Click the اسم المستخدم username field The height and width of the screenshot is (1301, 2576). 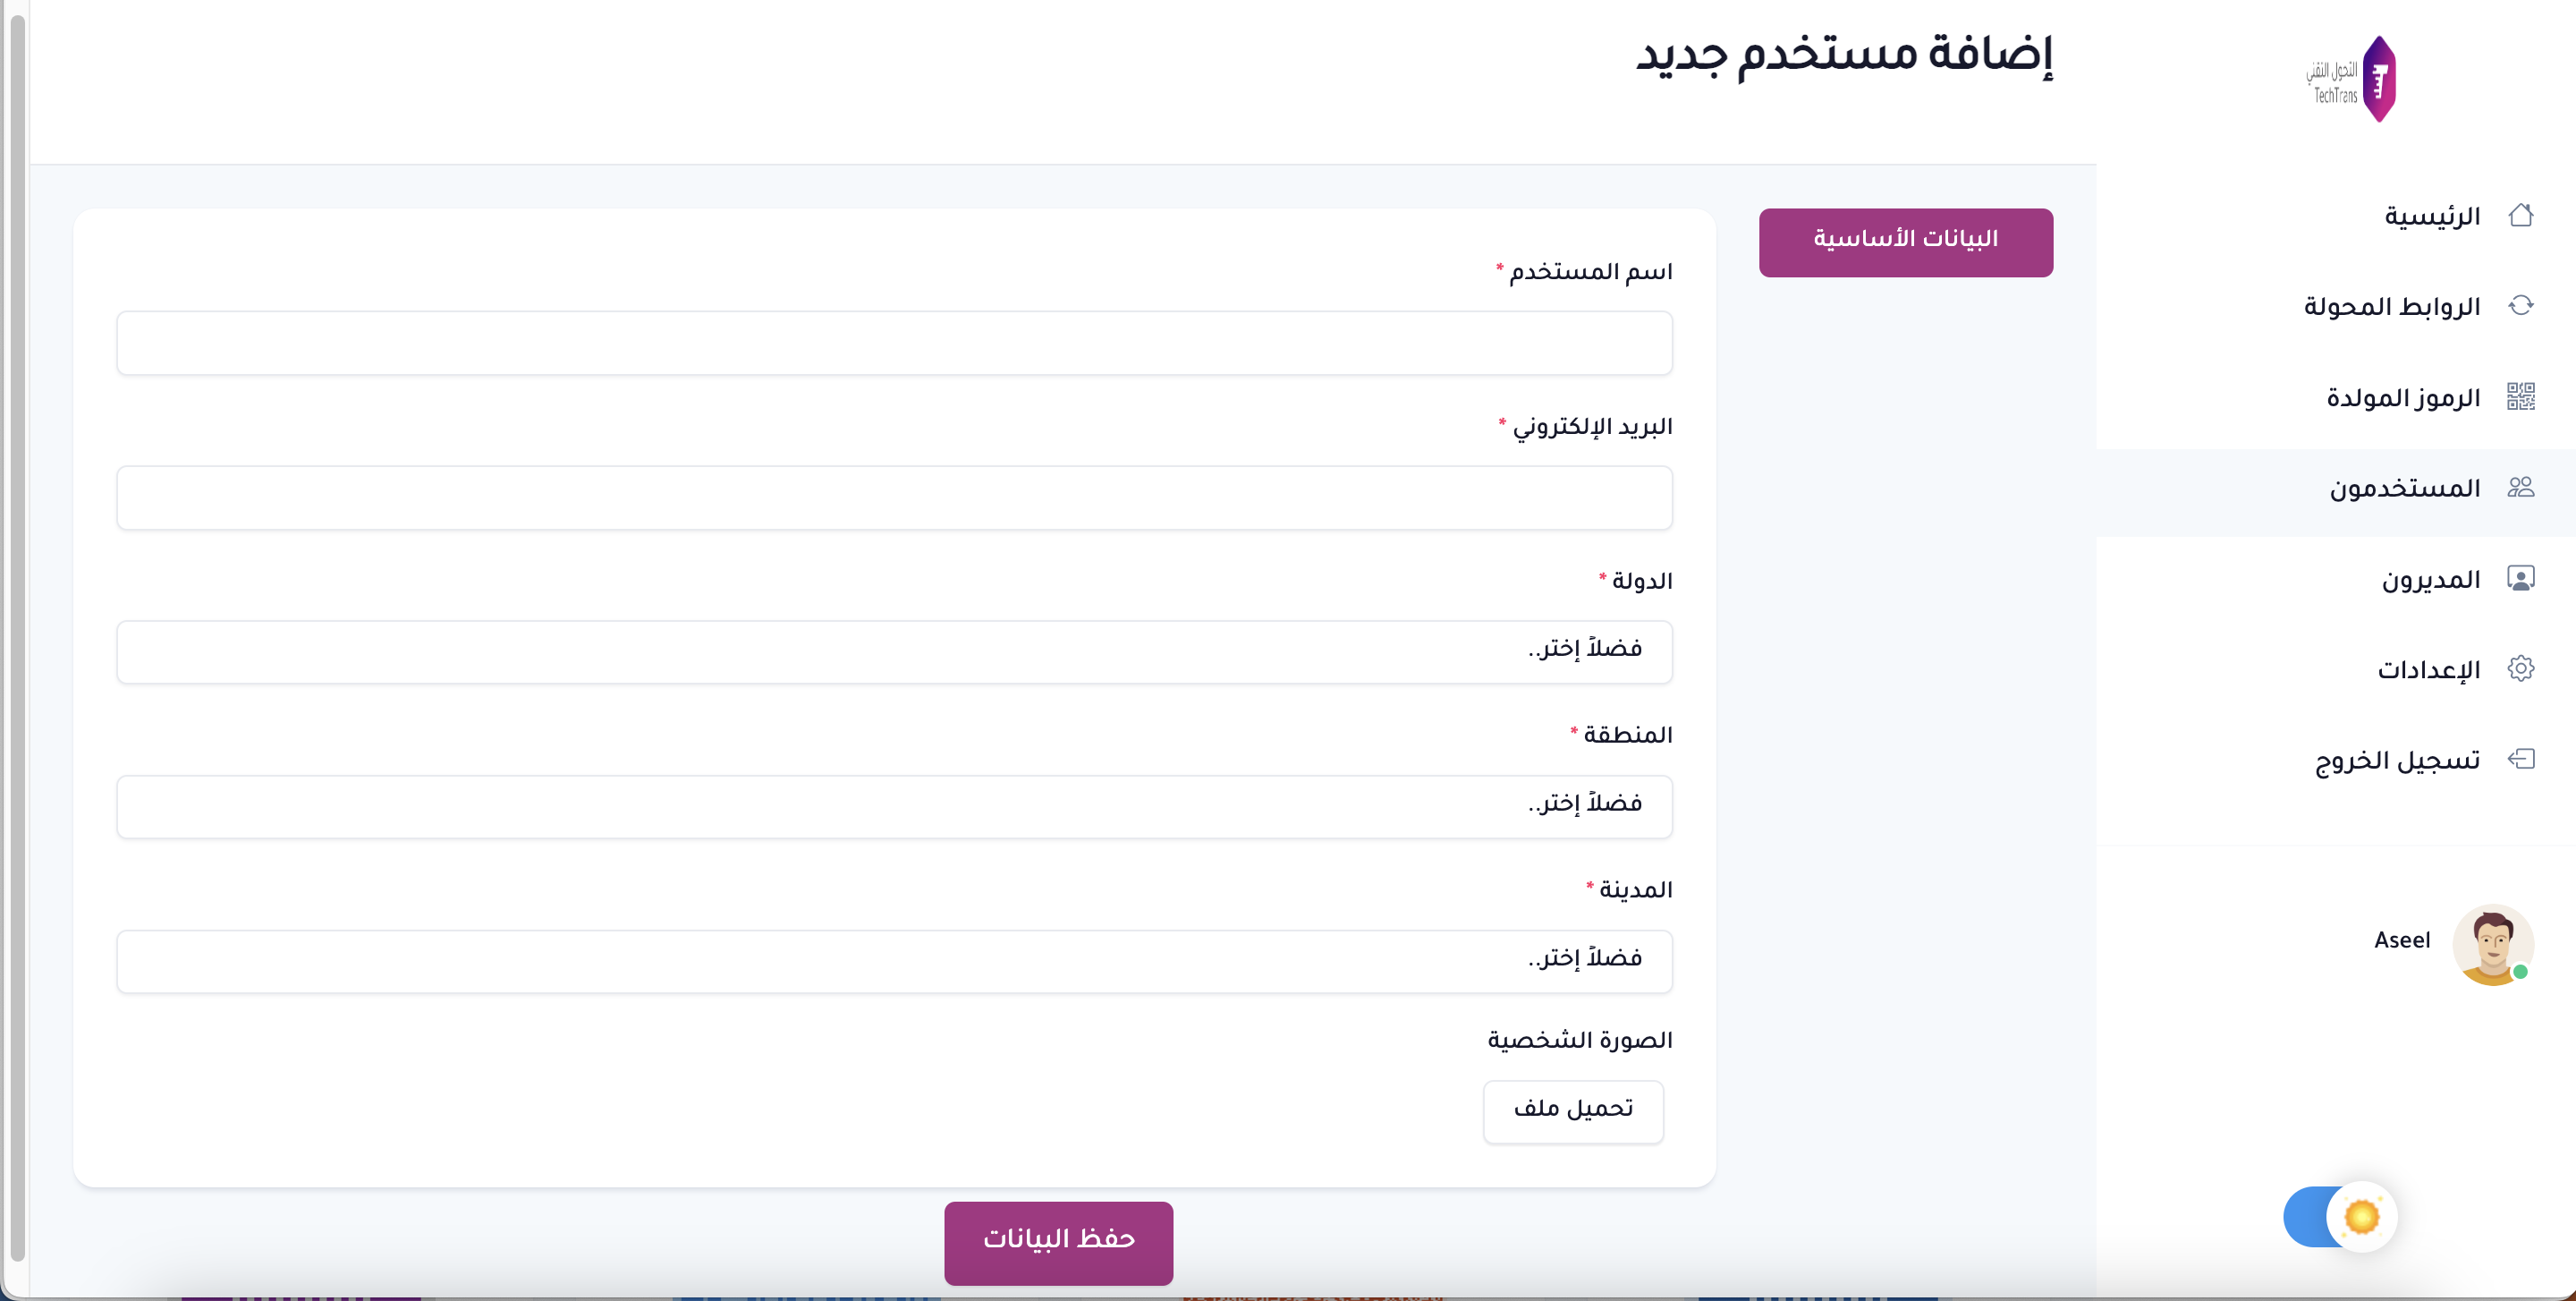(x=894, y=343)
